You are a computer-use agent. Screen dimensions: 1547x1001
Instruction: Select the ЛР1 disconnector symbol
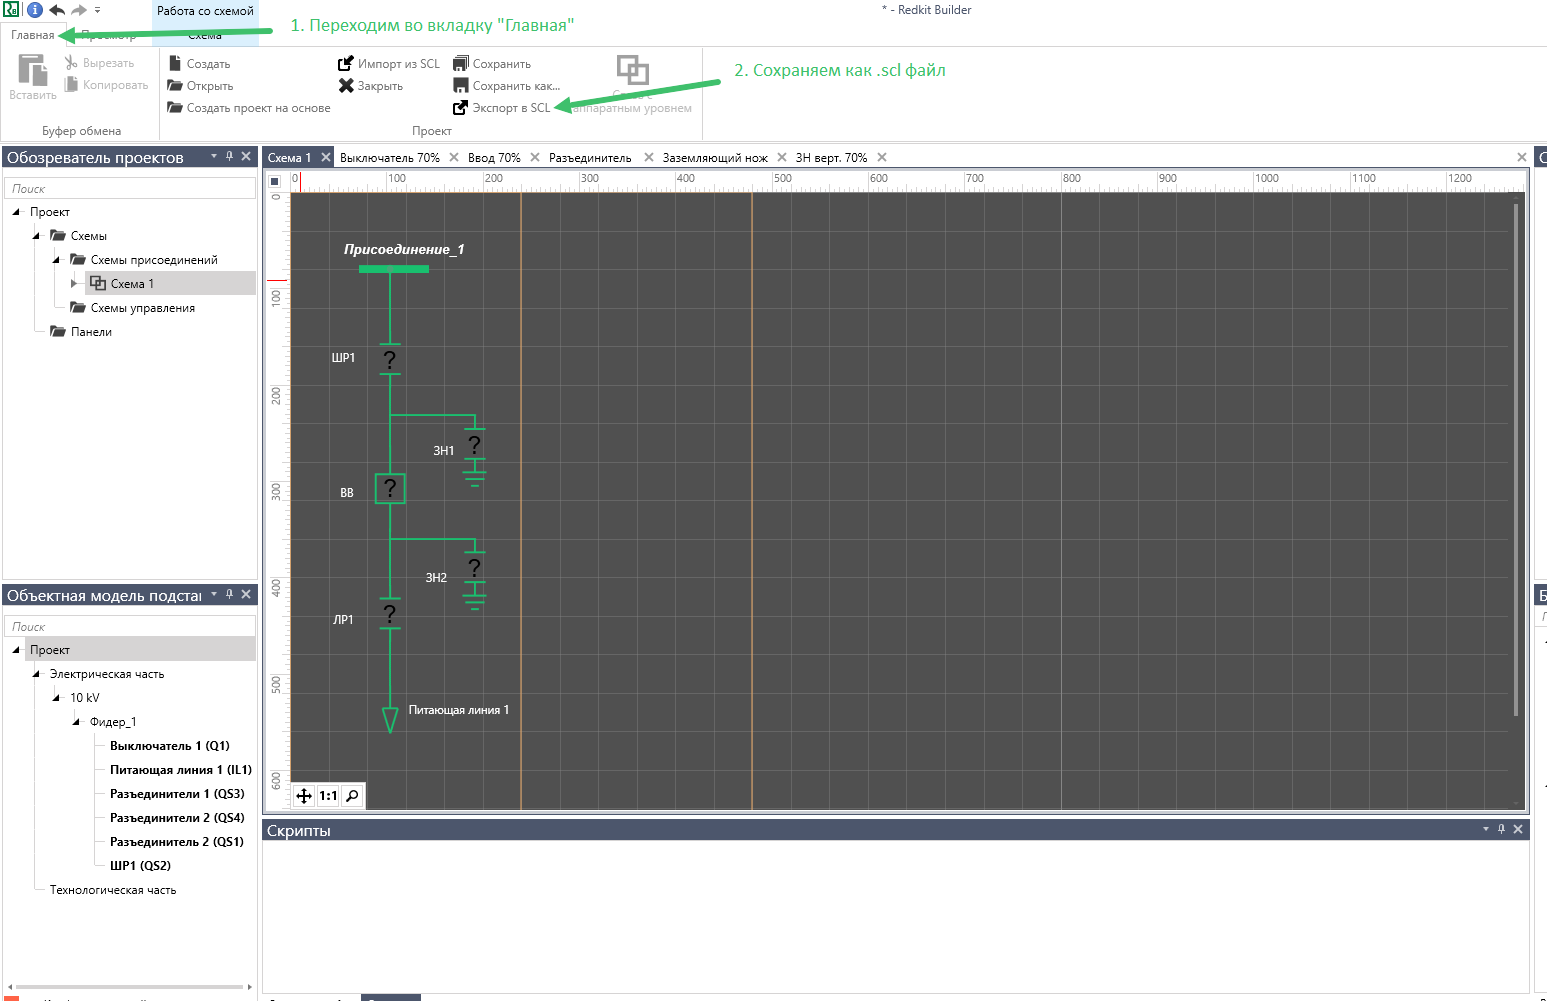pyautogui.click(x=390, y=613)
